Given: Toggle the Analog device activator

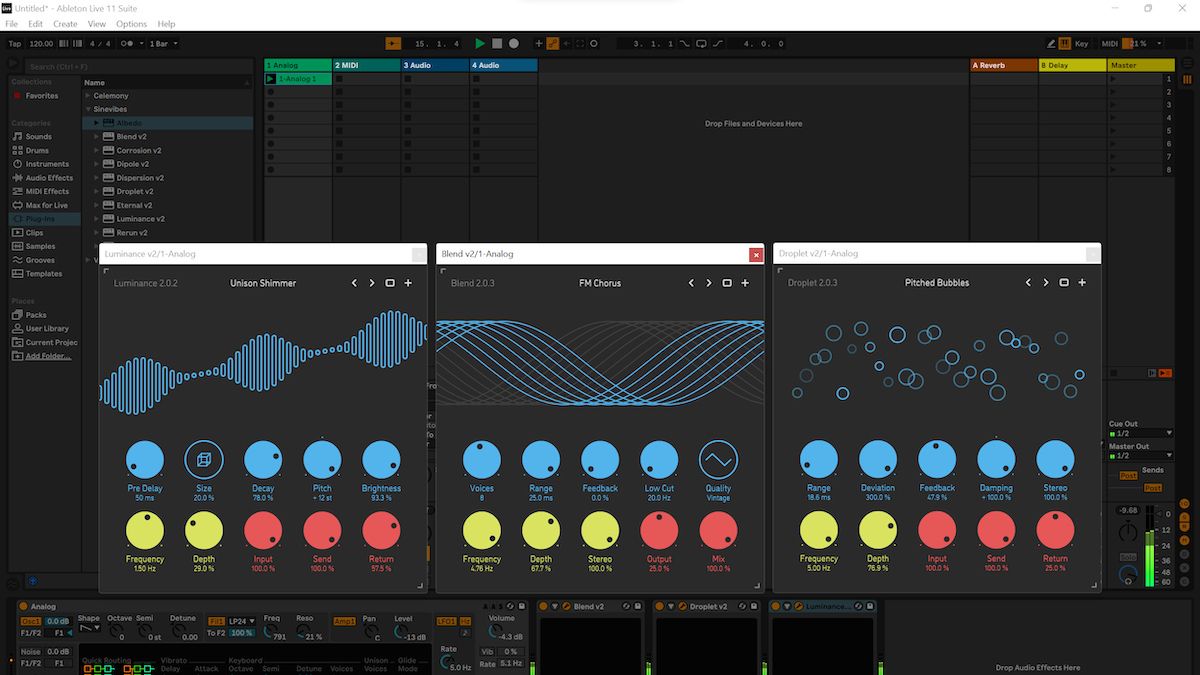Looking at the screenshot, I should pyautogui.click(x=24, y=606).
